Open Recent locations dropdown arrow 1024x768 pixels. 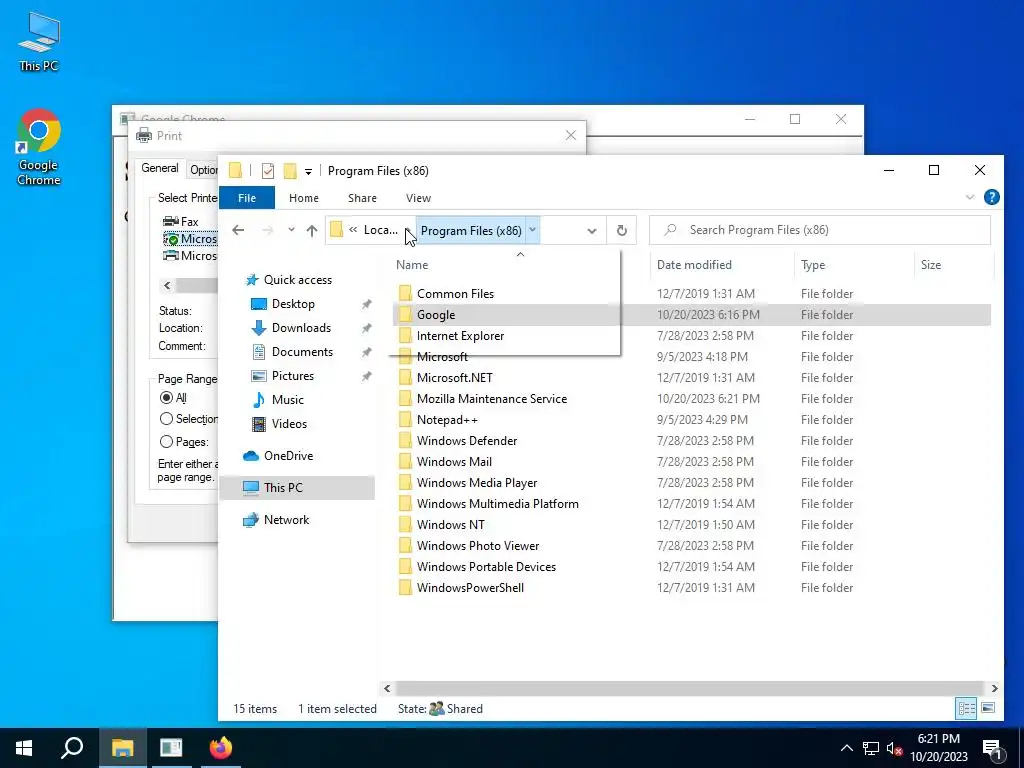click(291, 230)
